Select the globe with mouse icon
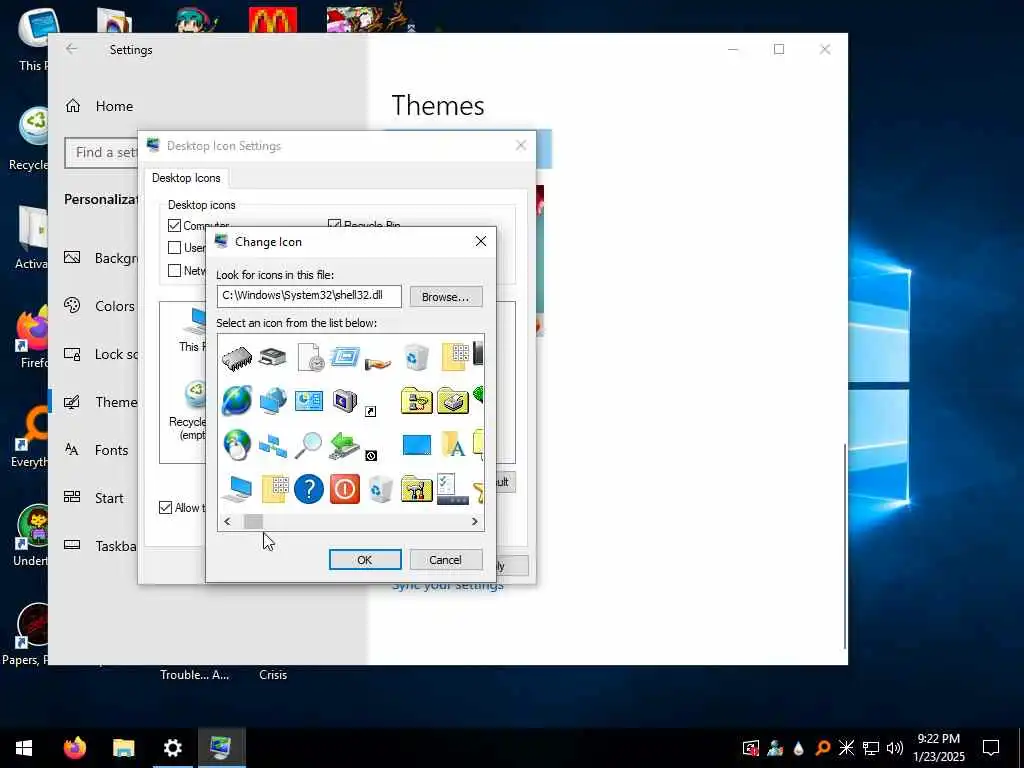The height and width of the screenshot is (768, 1024). coord(236,445)
